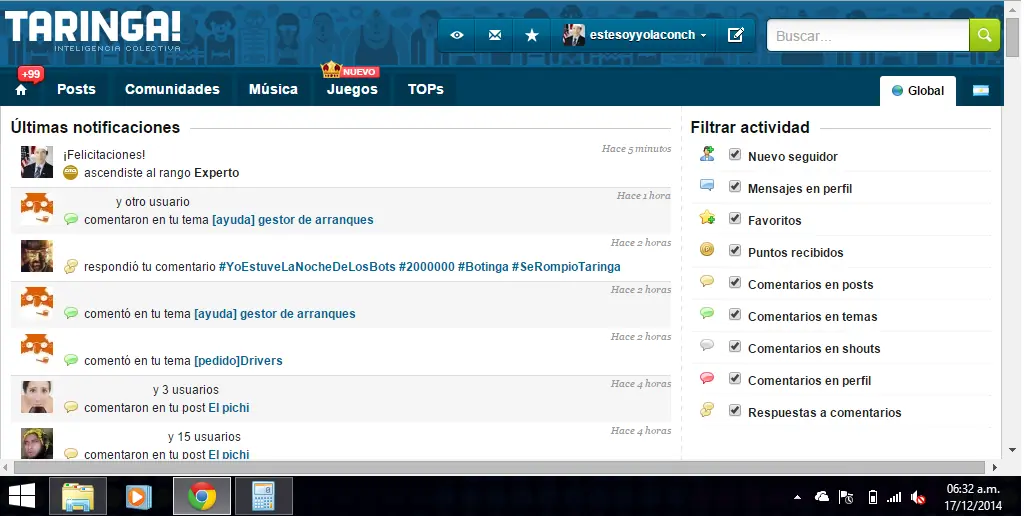
Task: Uncheck the Nuevo seguidor checkbox
Action: pos(735,155)
